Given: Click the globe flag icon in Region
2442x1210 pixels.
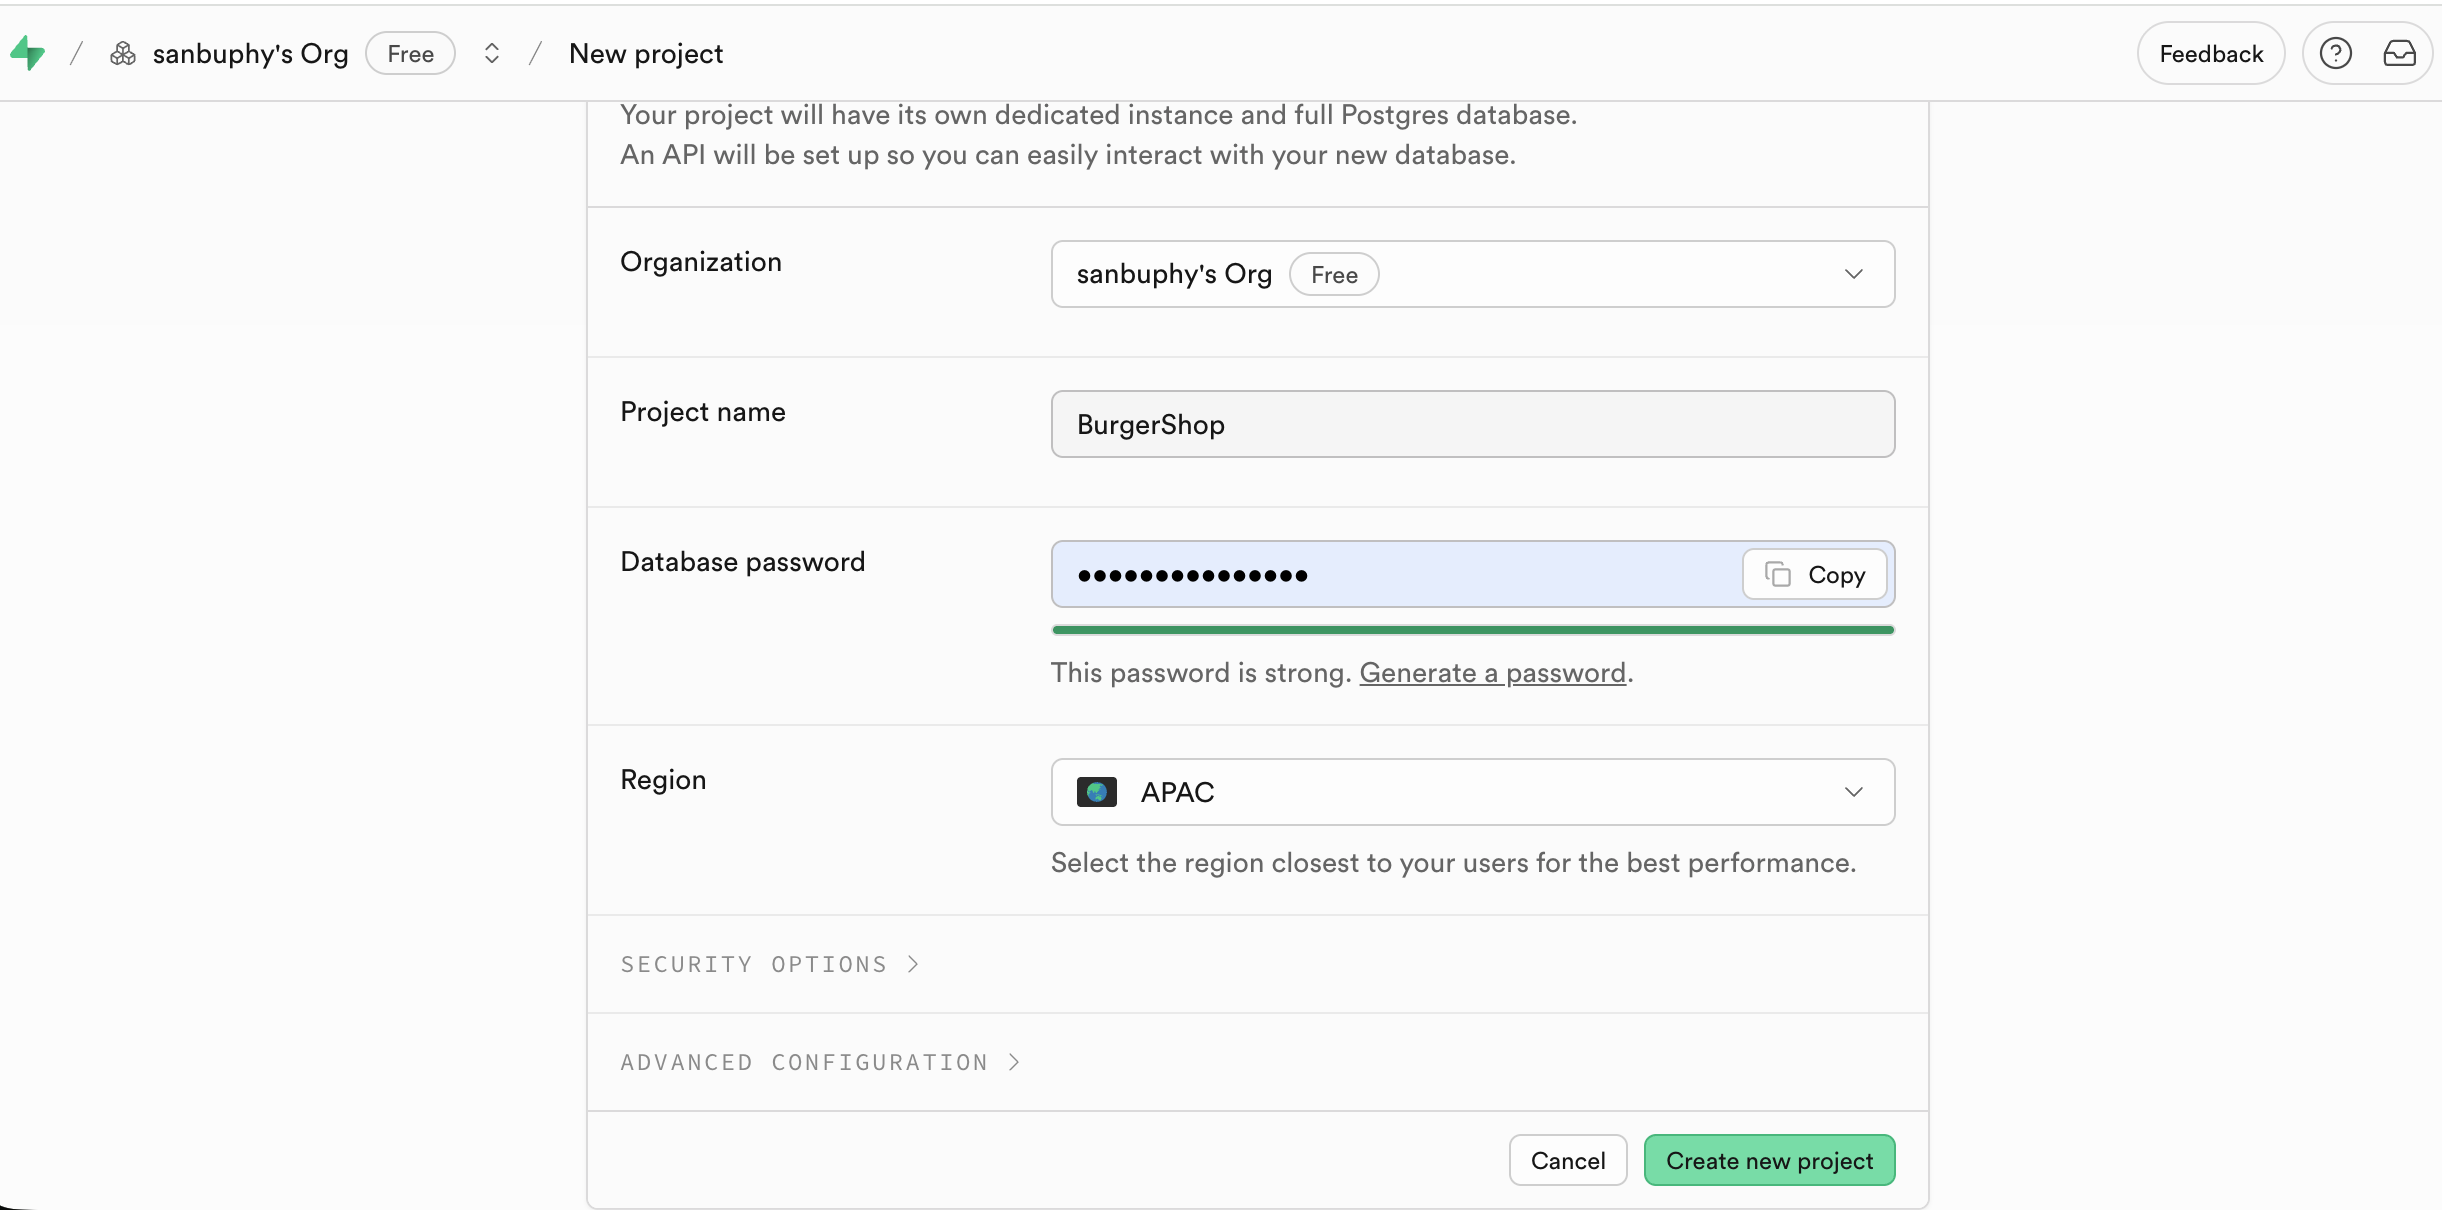Looking at the screenshot, I should click(1096, 792).
